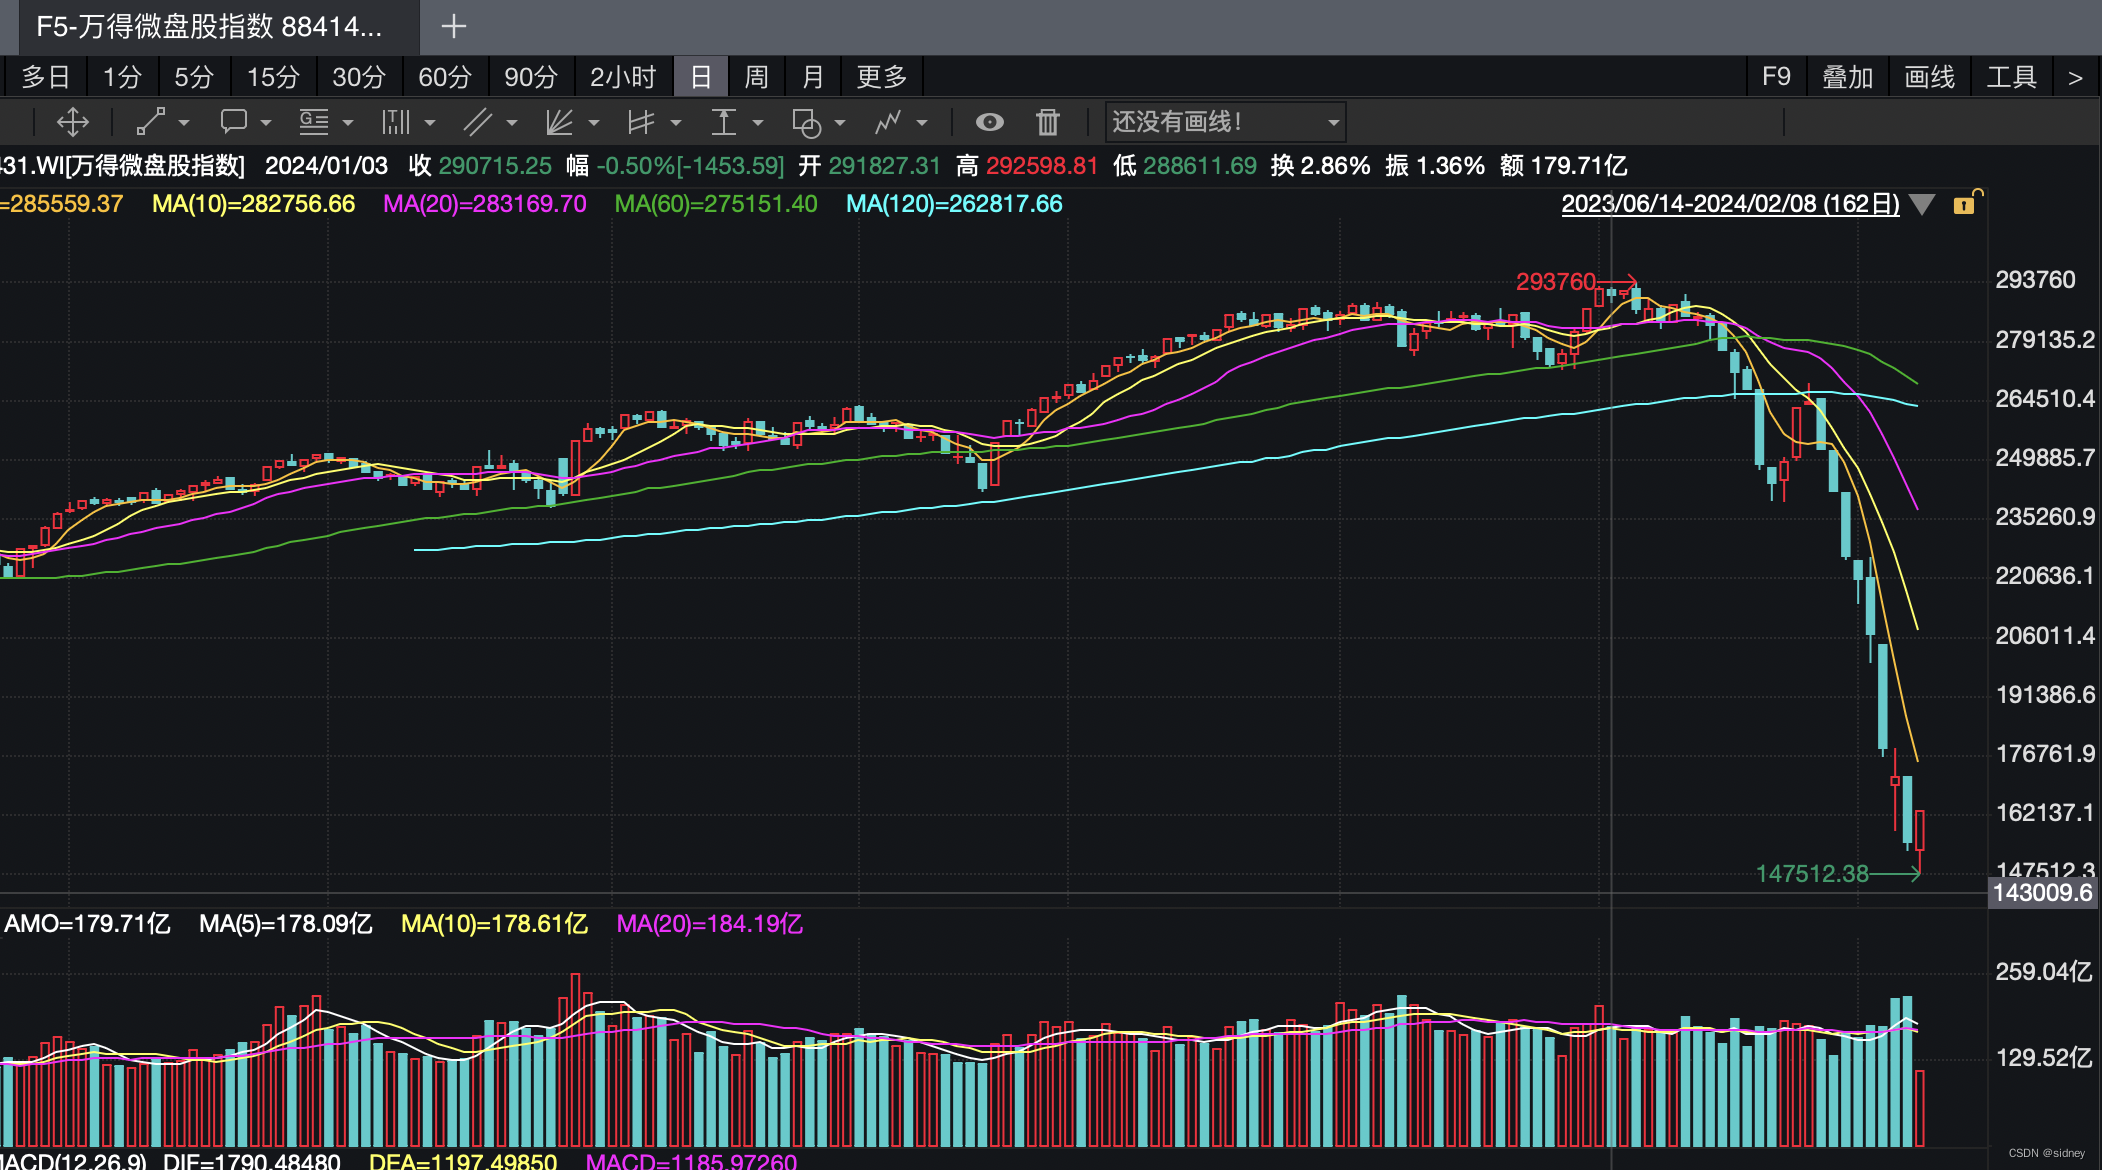
Task: Switch to 15分 period
Action: [273, 77]
